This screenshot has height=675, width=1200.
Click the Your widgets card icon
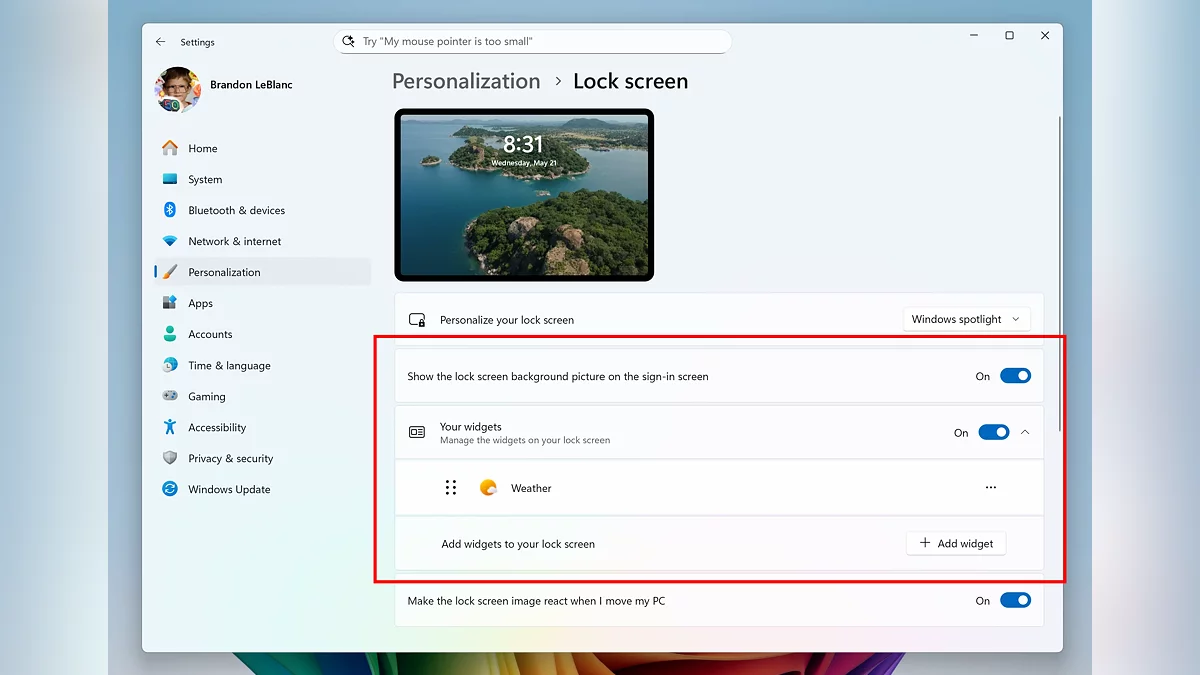(417, 432)
